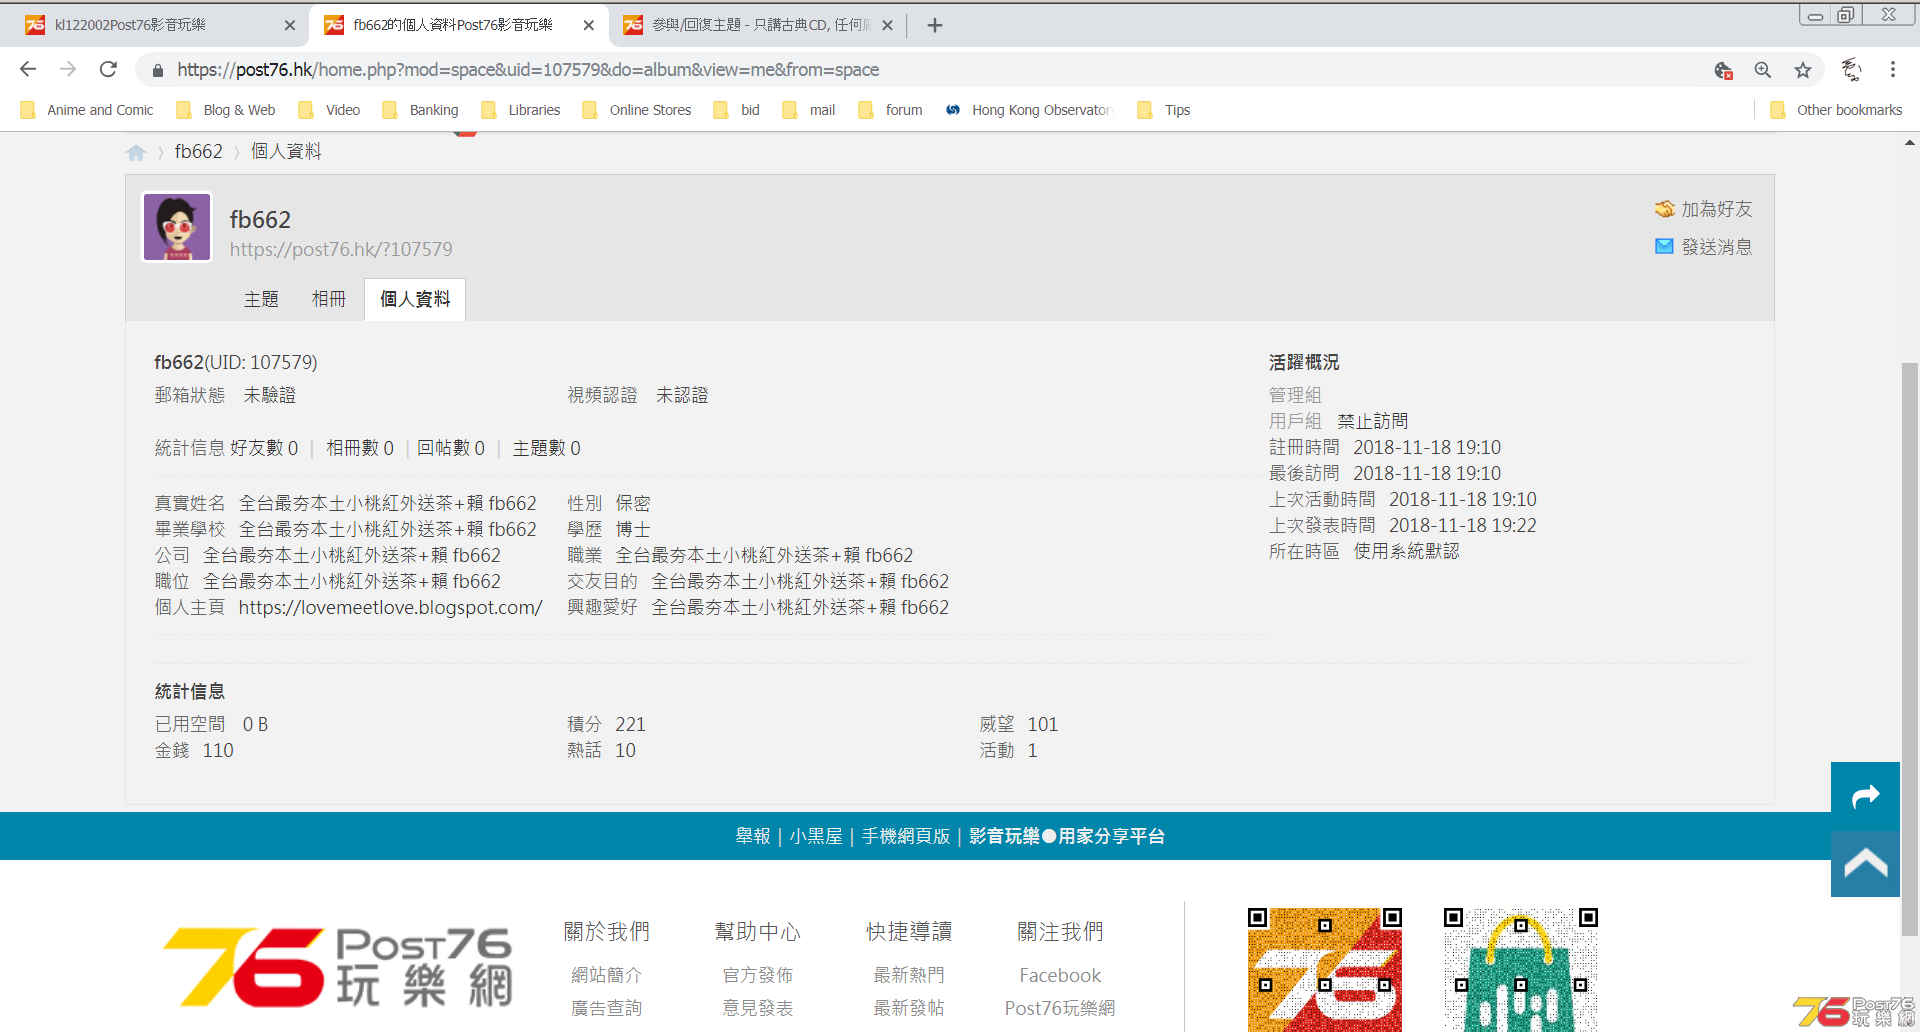Open Blog & Web bookmark folder
This screenshot has height=1032, width=1920.
226,110
